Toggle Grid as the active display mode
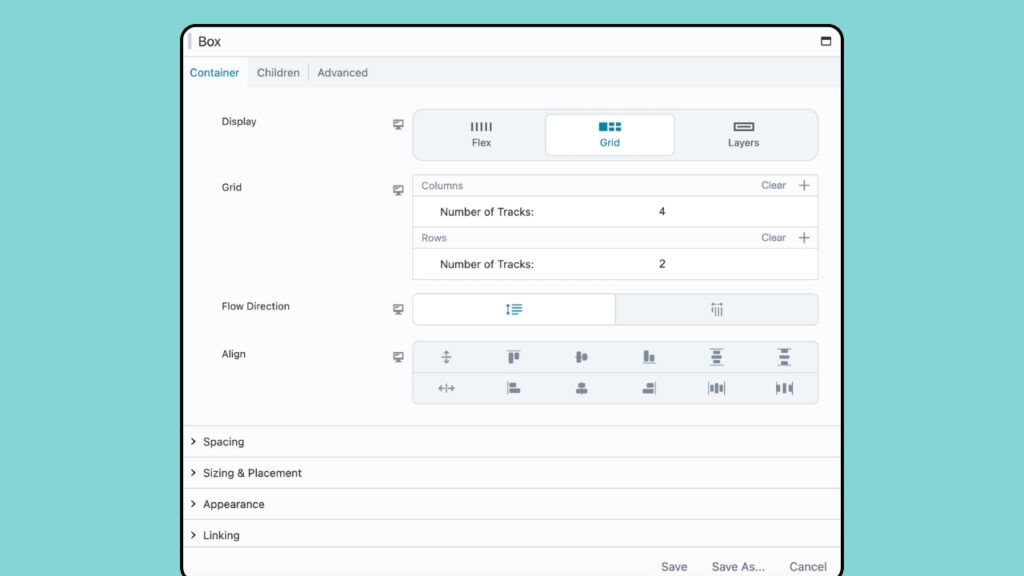Image resolution: width=1024 pixels, height=576 pixels. click(x=609, y=134)
